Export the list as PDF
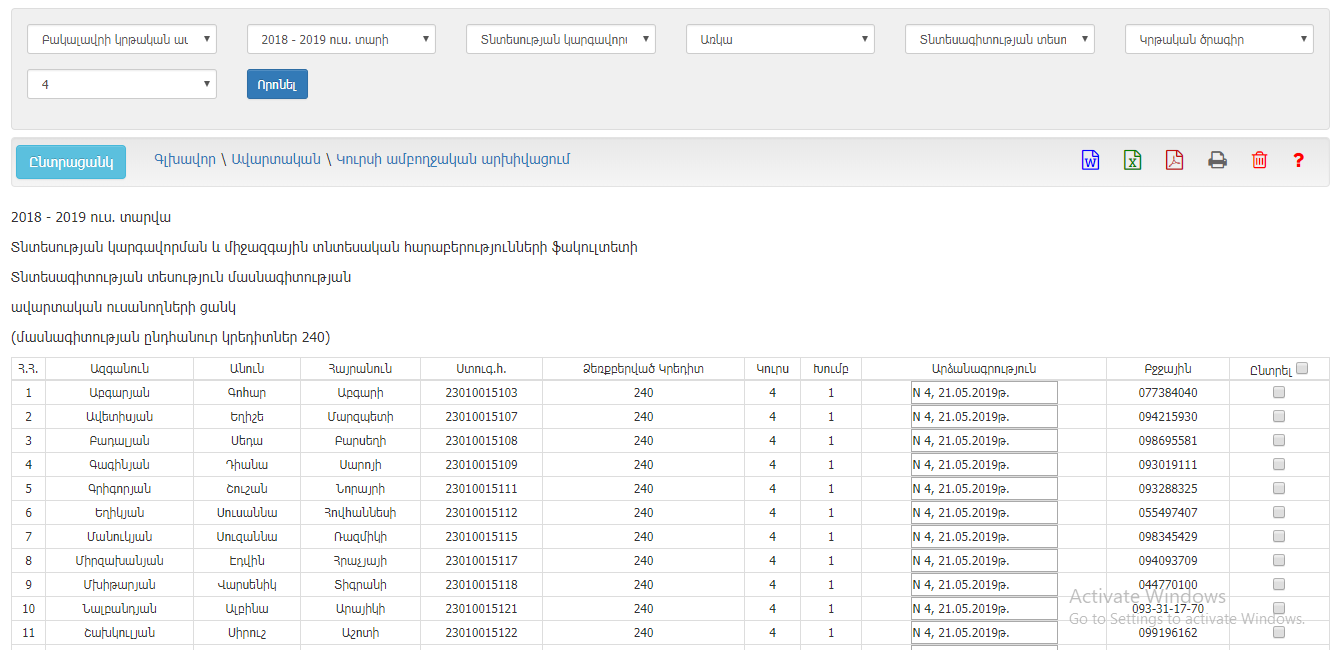 pos(1174,160)
